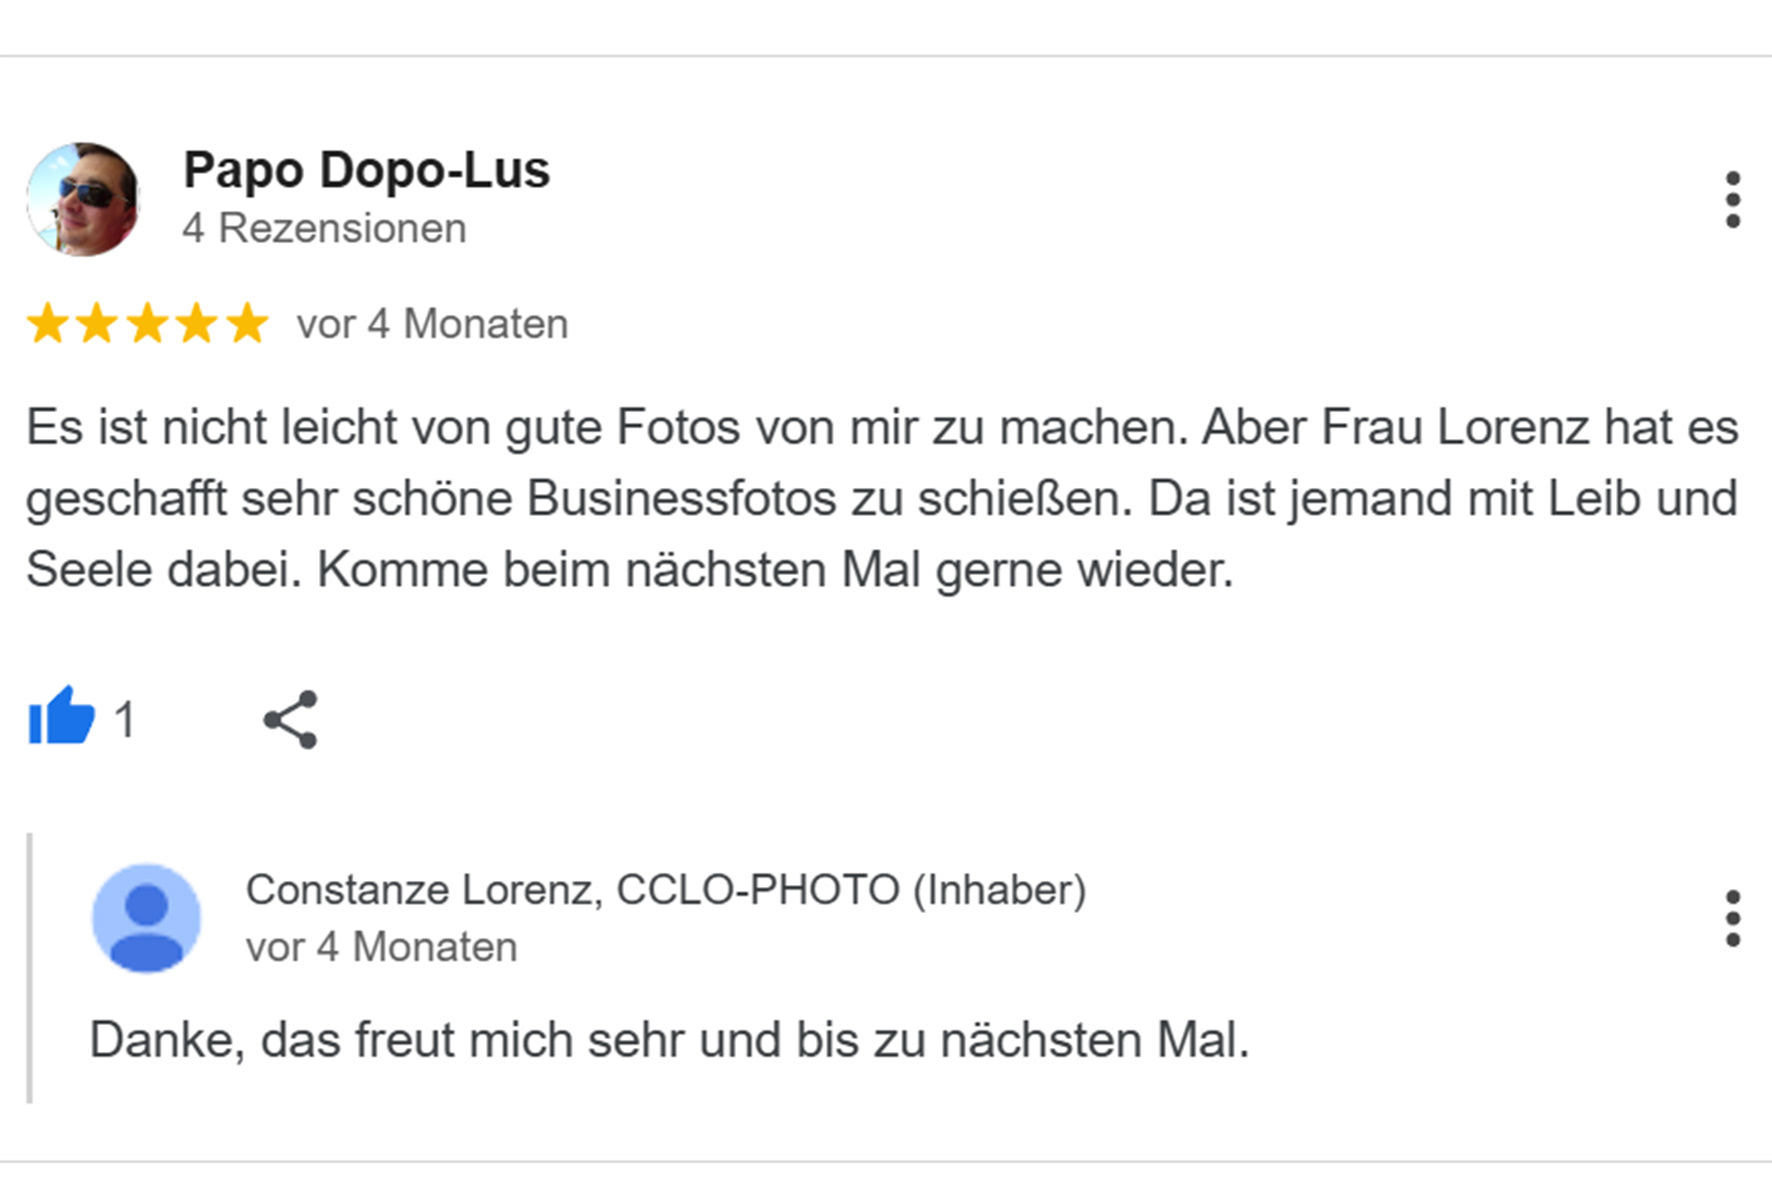Click the owner reply's "vor 4 Monaten" timestamp
Image resolution: width=1772 pixels, height=1181 pixels.
tap(381, 946)
